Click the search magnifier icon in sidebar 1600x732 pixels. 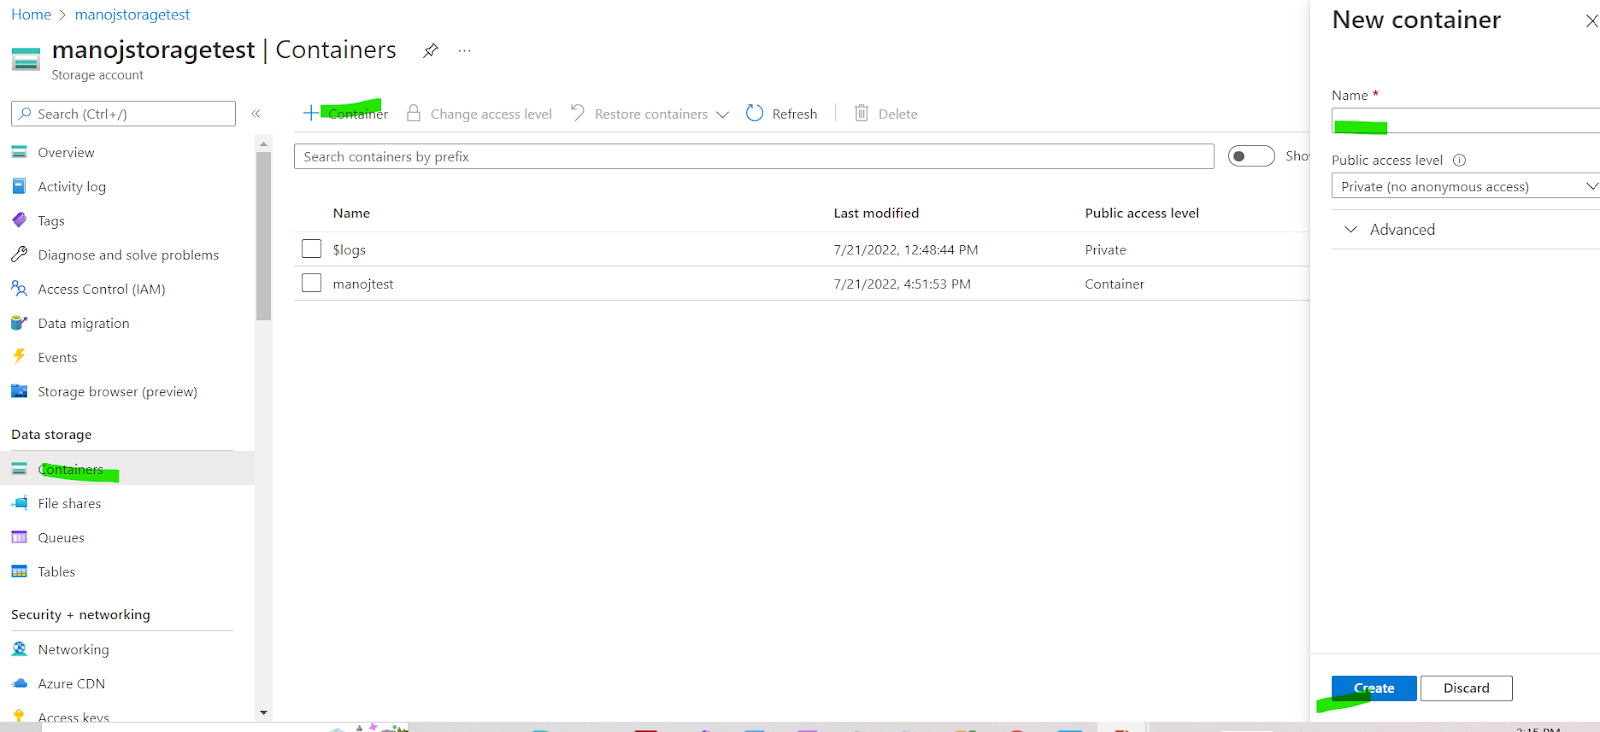click(x=25, y=114)
